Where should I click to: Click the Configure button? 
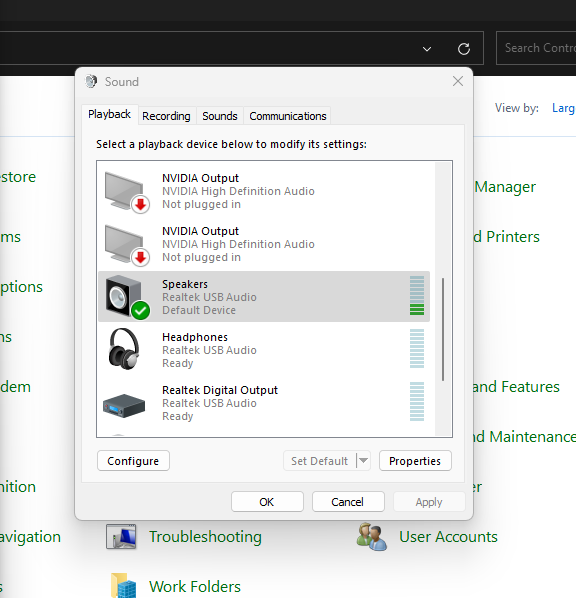click(133, 461)
